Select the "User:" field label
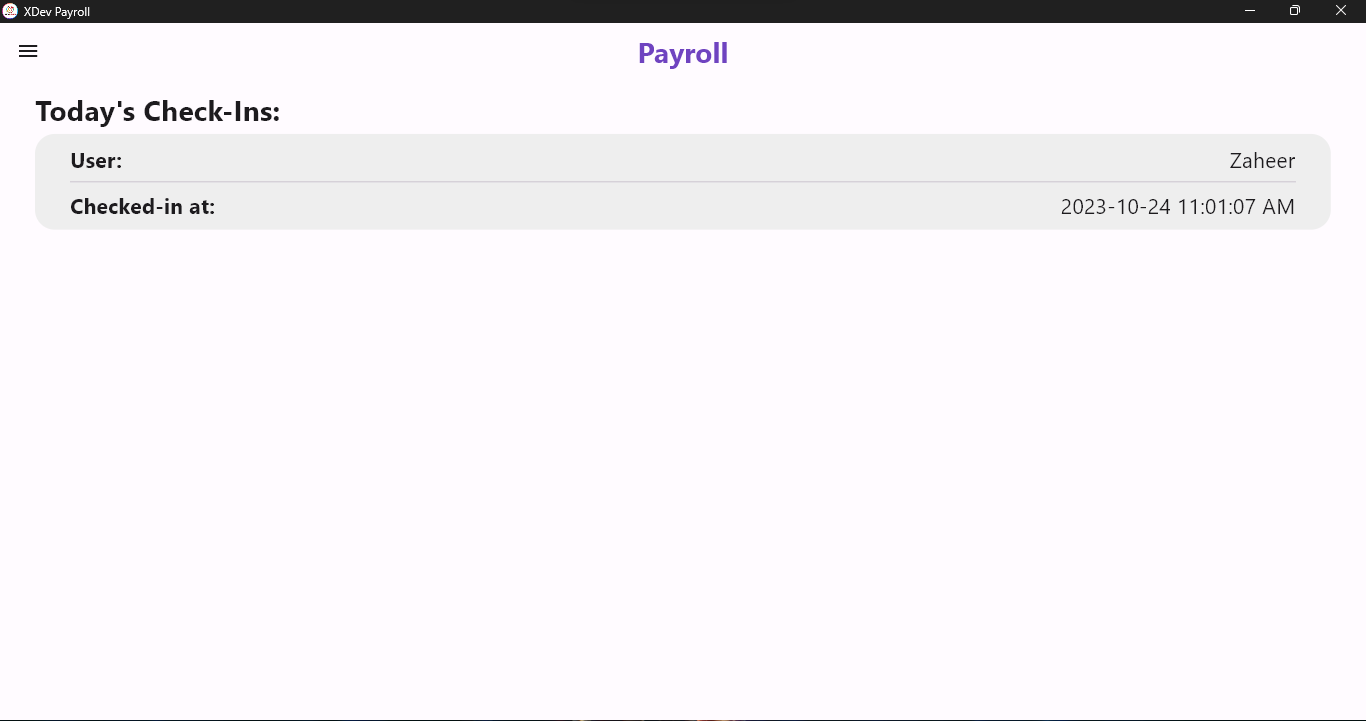1366x721 pixels. 96,161
